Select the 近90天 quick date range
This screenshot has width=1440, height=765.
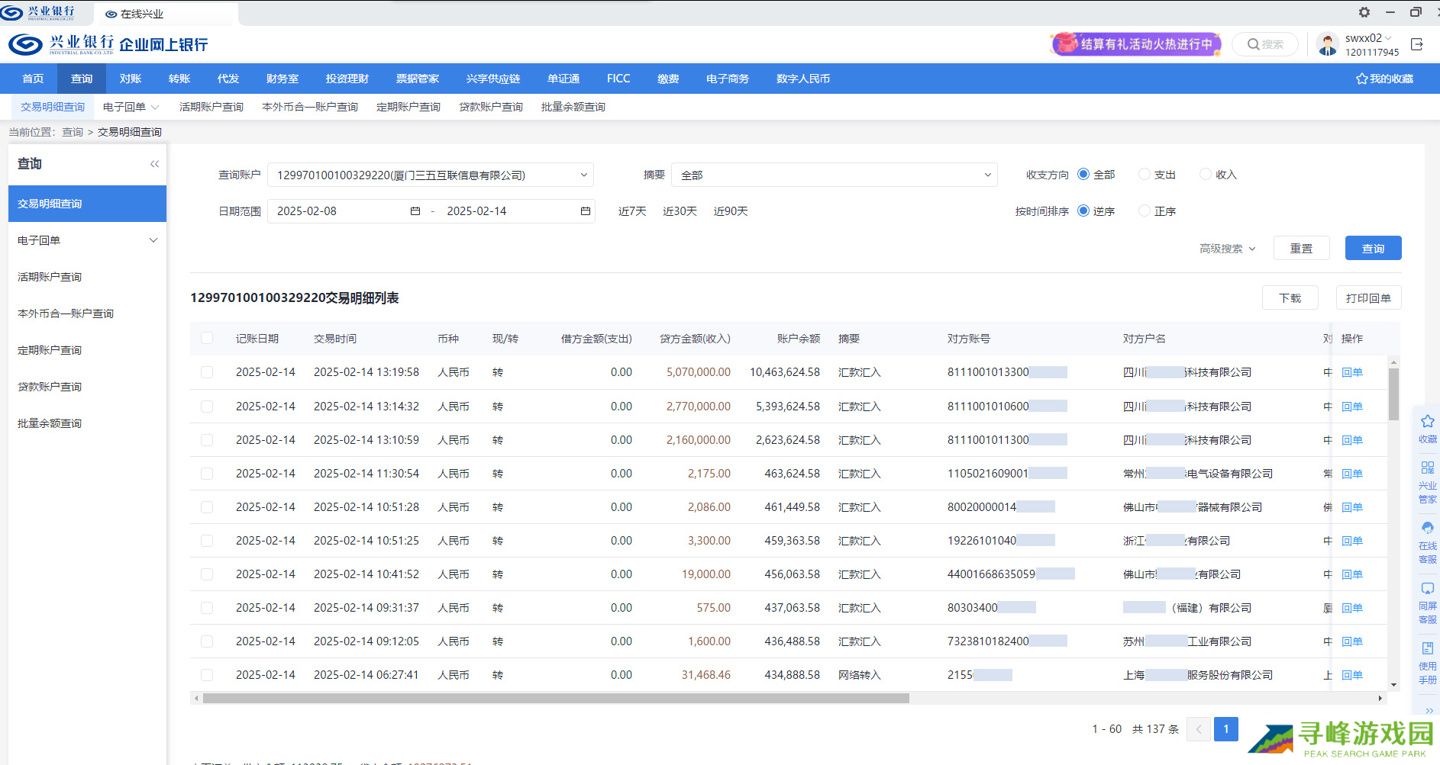(x=730, y=211)
